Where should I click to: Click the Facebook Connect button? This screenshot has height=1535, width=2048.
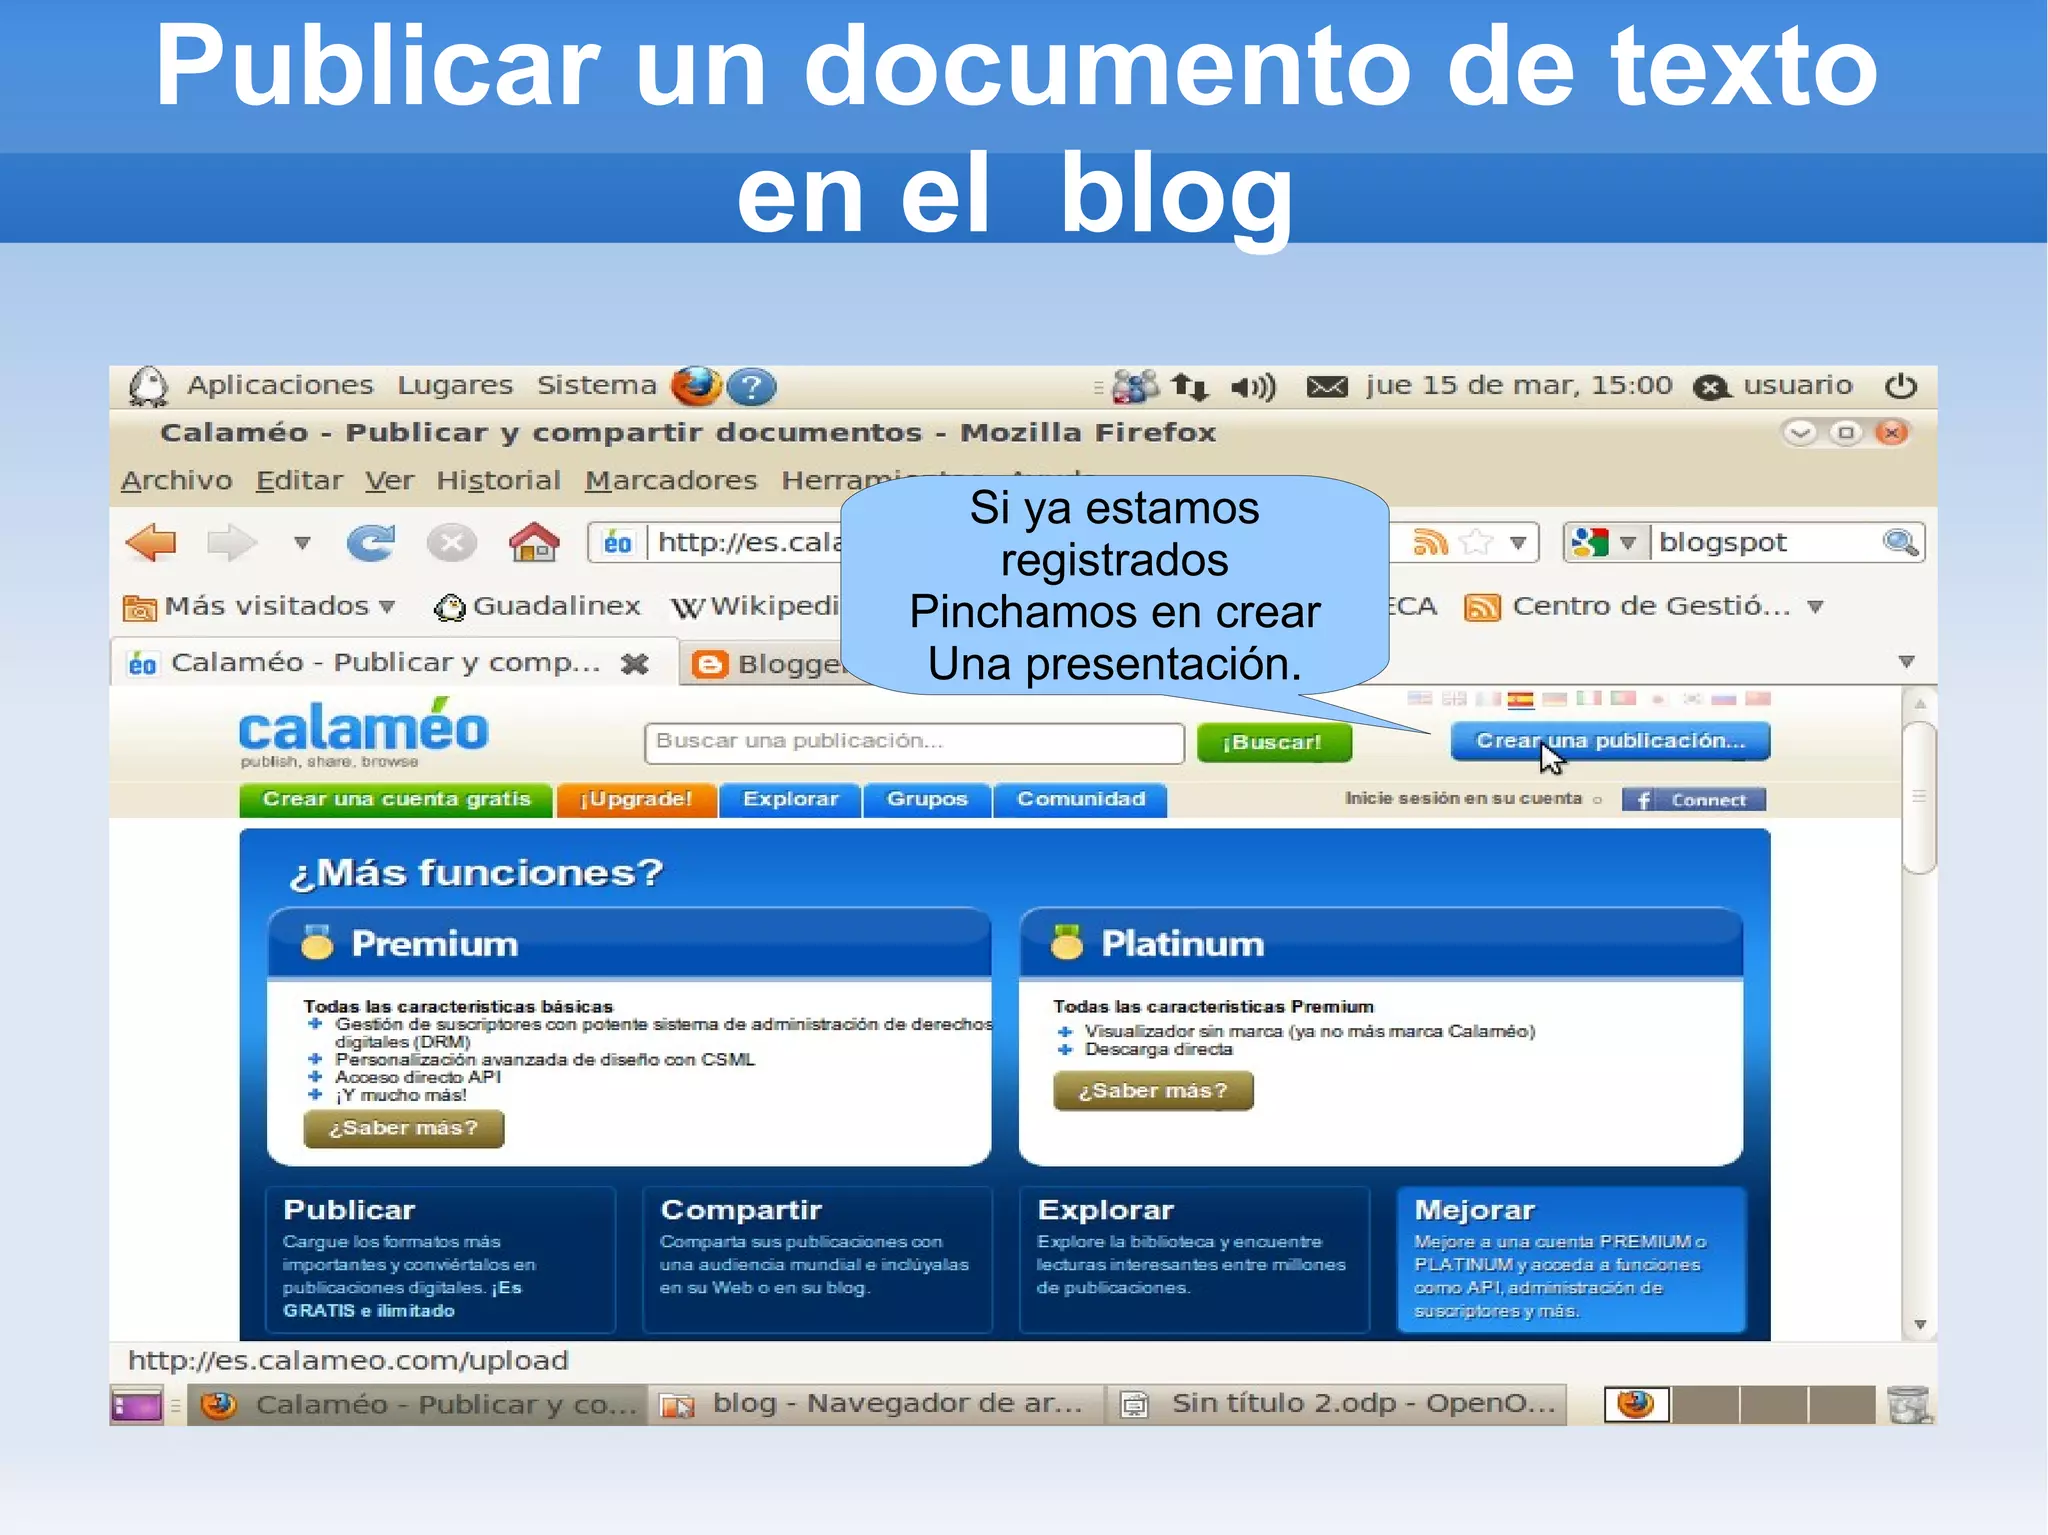tap(1693, 800)
